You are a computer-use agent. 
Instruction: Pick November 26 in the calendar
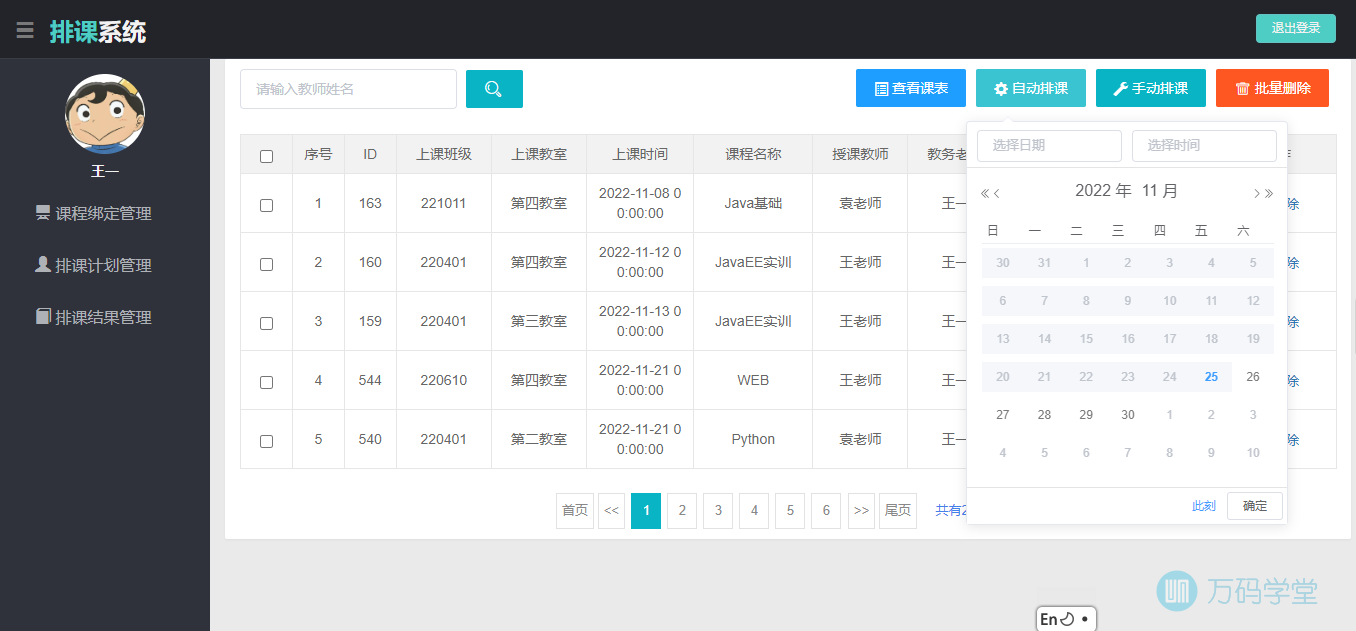[1252, 377]
